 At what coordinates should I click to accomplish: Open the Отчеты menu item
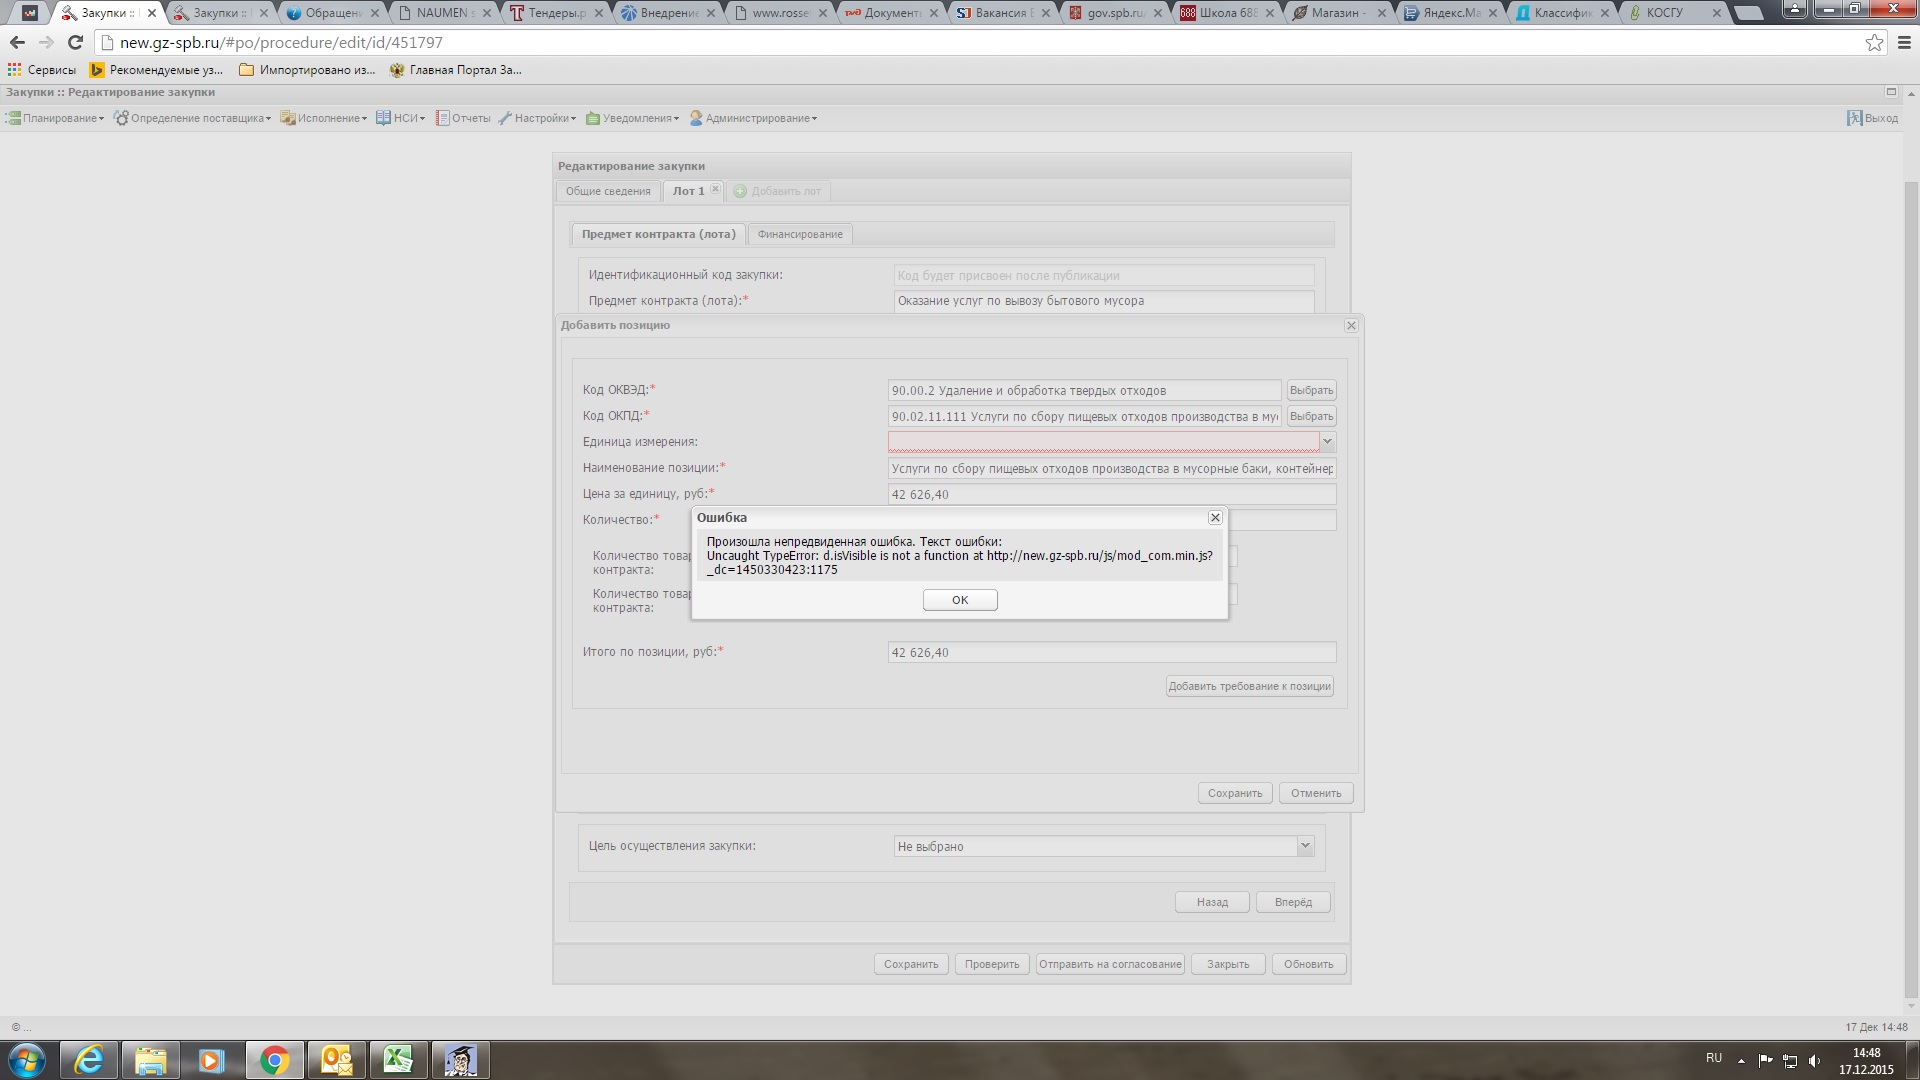click(463, 118)
